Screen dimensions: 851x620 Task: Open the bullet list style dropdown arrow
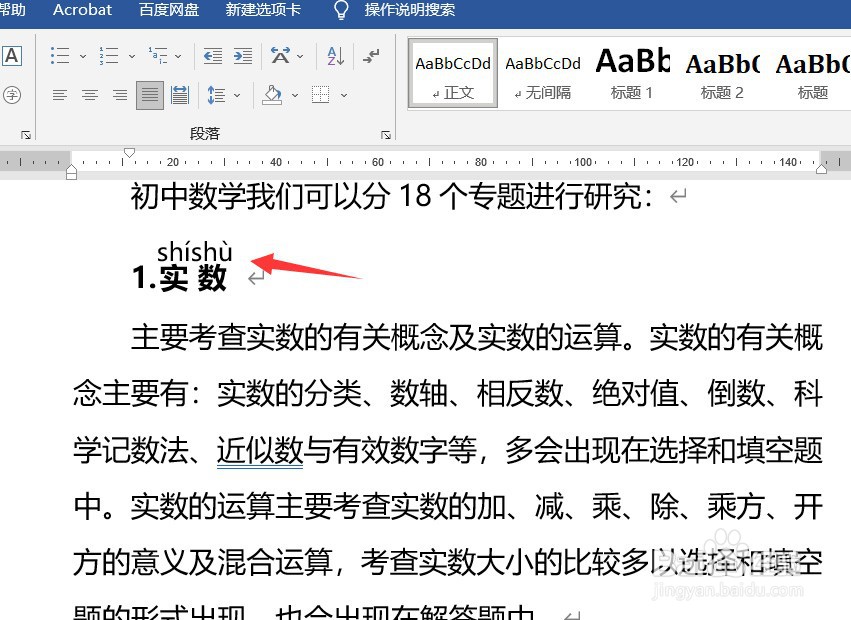pos(83,56)
